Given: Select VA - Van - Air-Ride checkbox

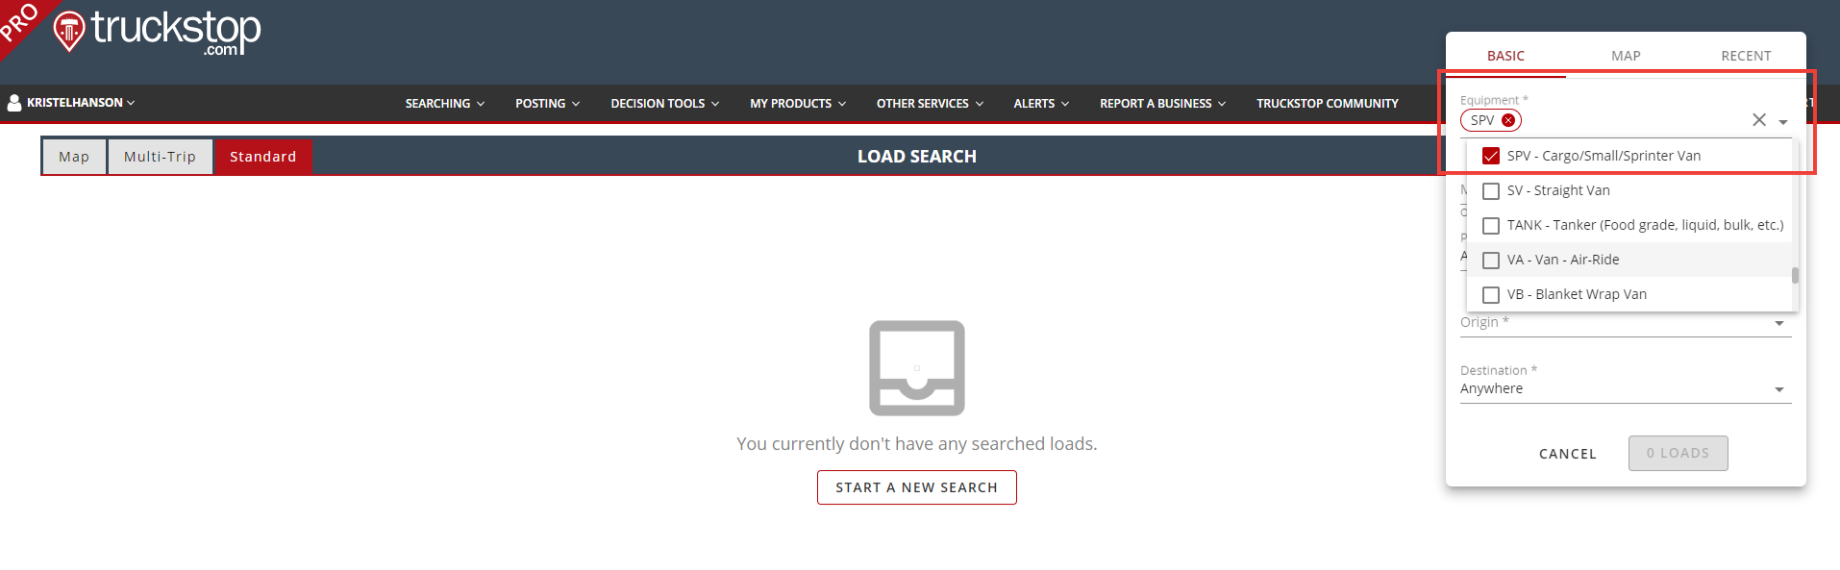Looking at the screenshot, I should (1491, 260).
